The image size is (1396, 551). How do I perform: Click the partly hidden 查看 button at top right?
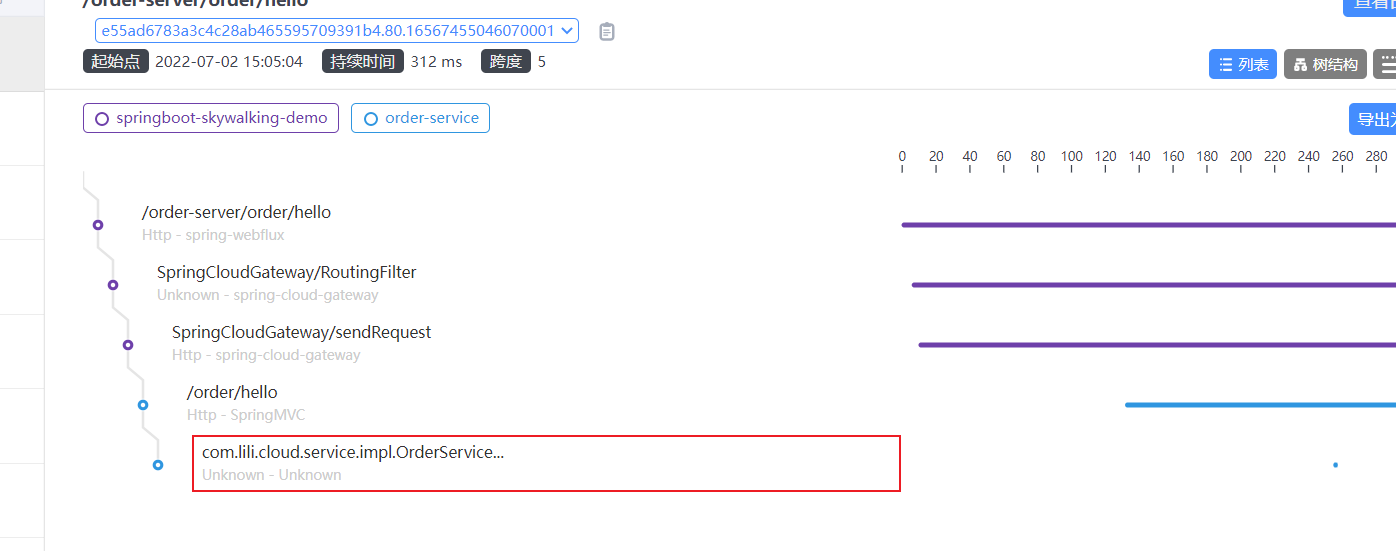(x=1369, y=5)
